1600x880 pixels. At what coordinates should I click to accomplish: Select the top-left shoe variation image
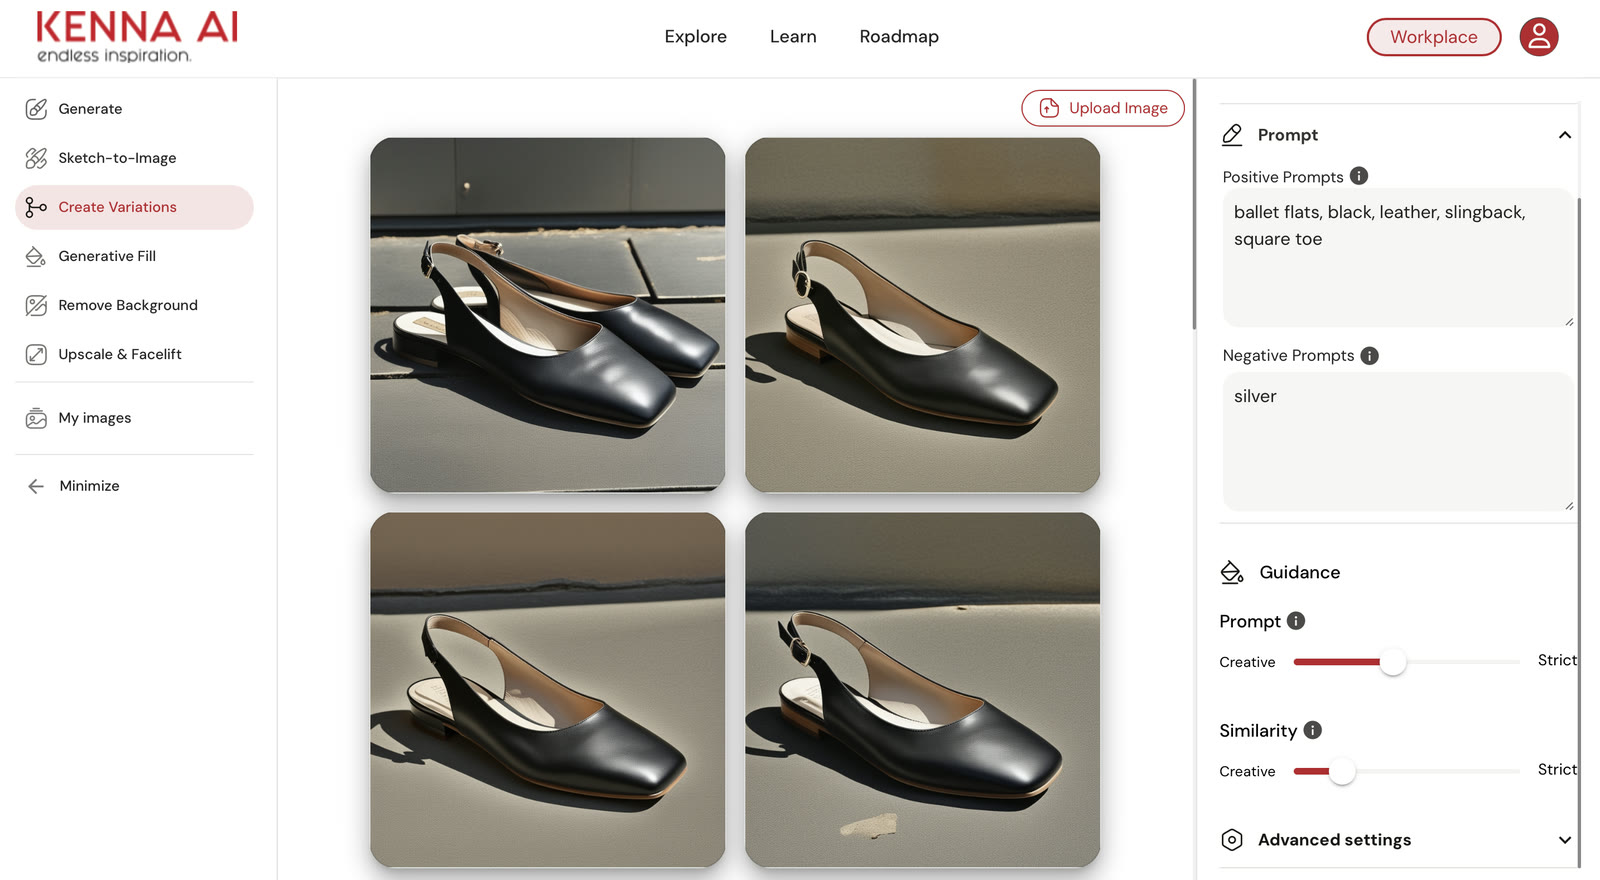pos(548,315)
